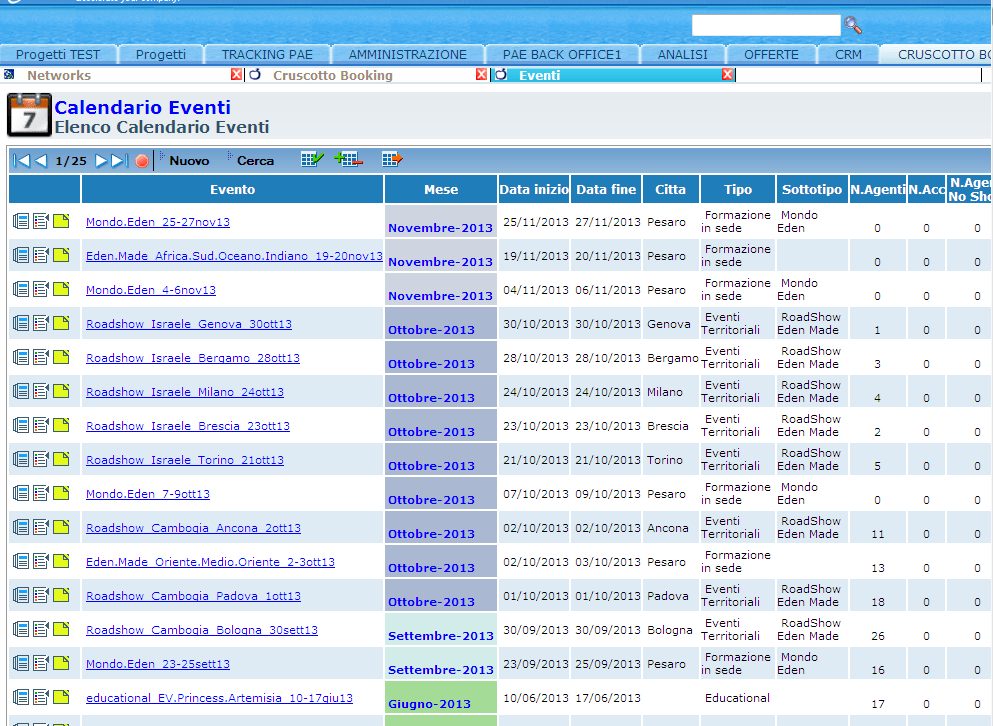Click the magnifying glass search icon
The height and width of the screenshot is (726, 993).
pos(853,25)
